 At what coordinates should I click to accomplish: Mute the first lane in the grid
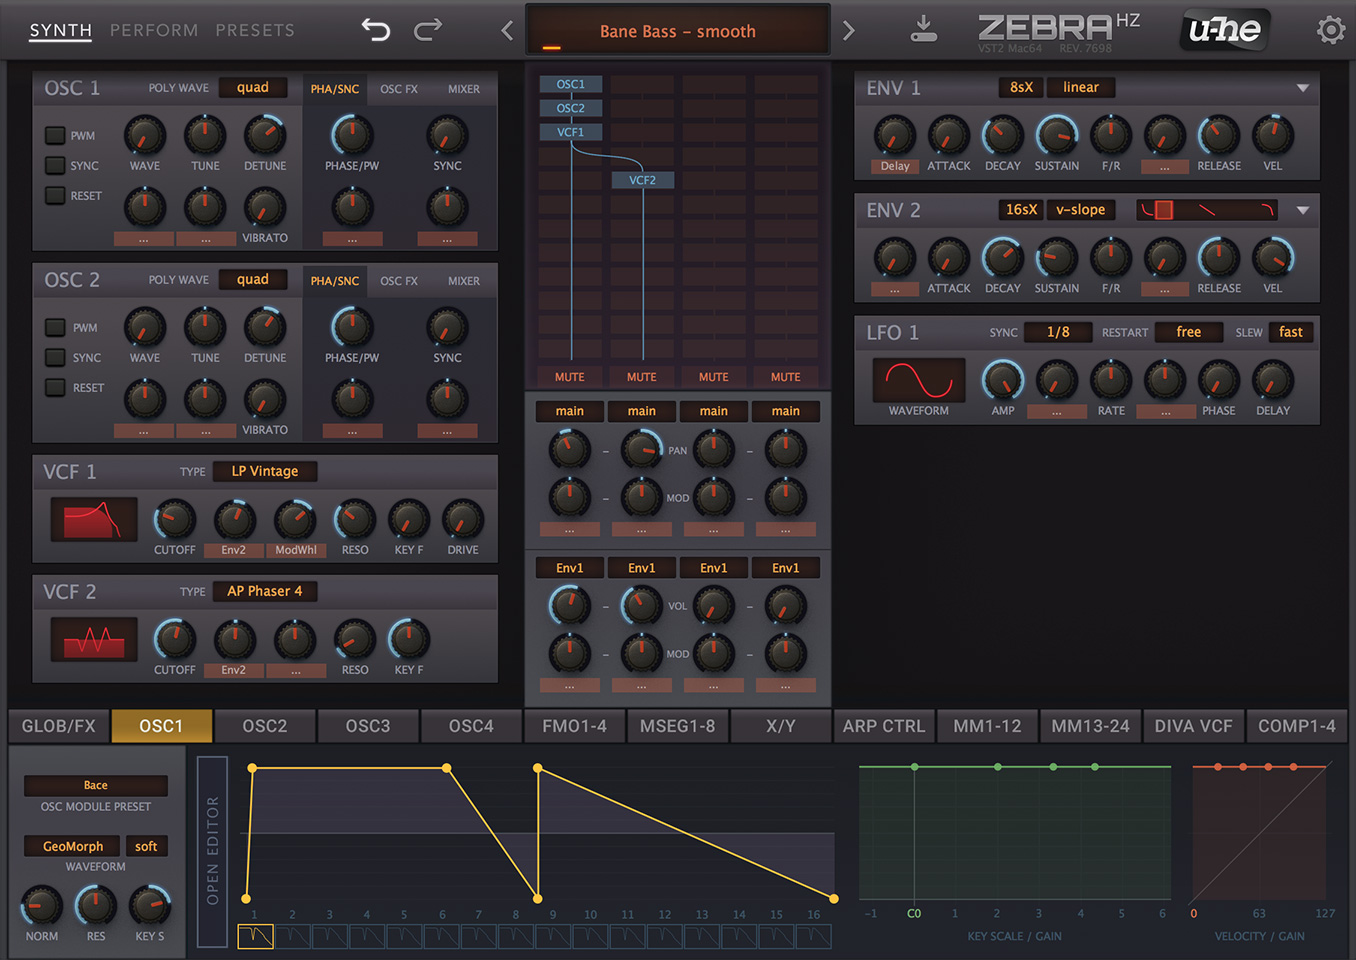pyautogui.click(x=570, y=377)
